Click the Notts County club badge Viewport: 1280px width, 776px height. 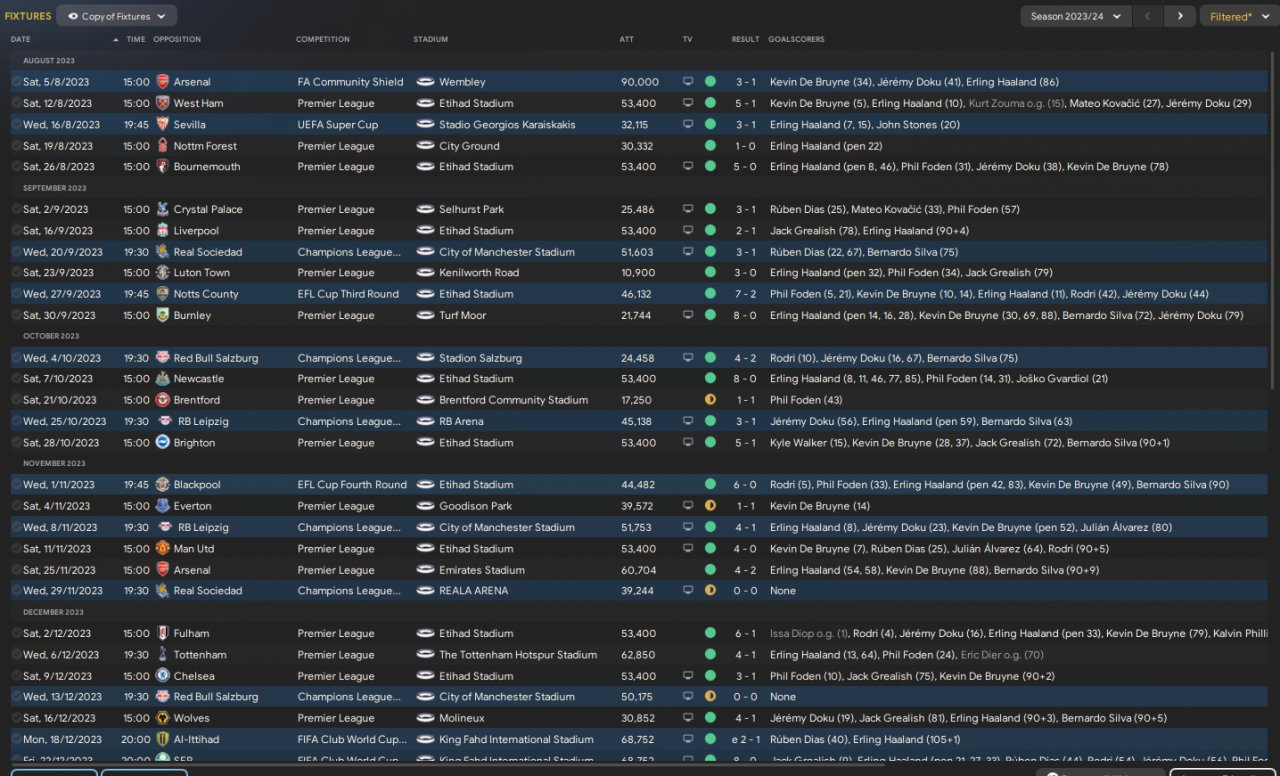point(162,294)
